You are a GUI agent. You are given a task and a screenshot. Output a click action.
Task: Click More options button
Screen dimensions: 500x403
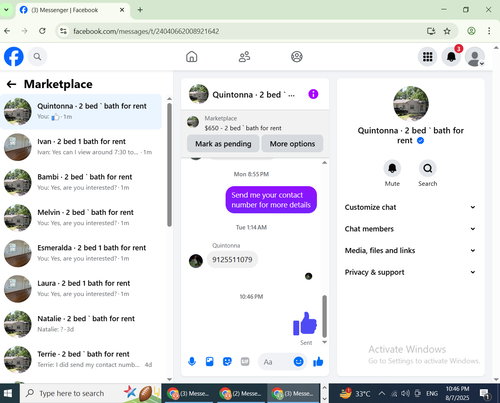click(292, 144)
